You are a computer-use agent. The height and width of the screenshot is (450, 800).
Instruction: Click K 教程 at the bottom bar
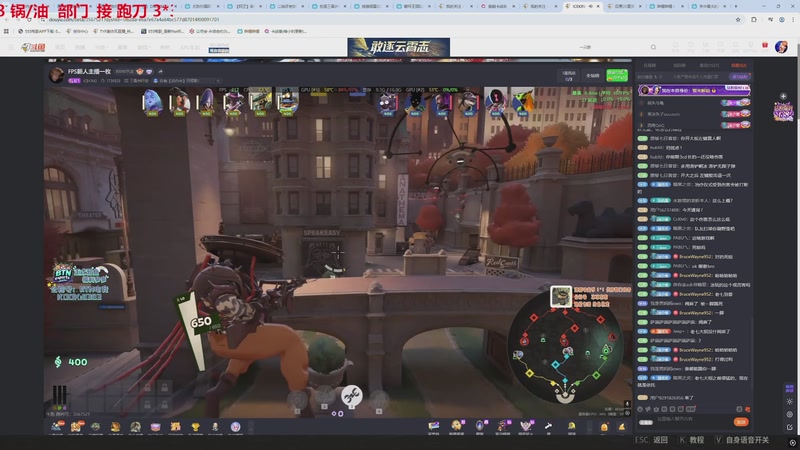click(x=692, y=440)
